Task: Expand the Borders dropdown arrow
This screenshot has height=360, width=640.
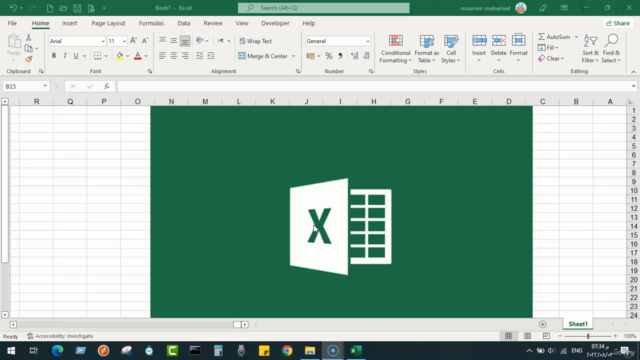Action: tap(106, 56)
